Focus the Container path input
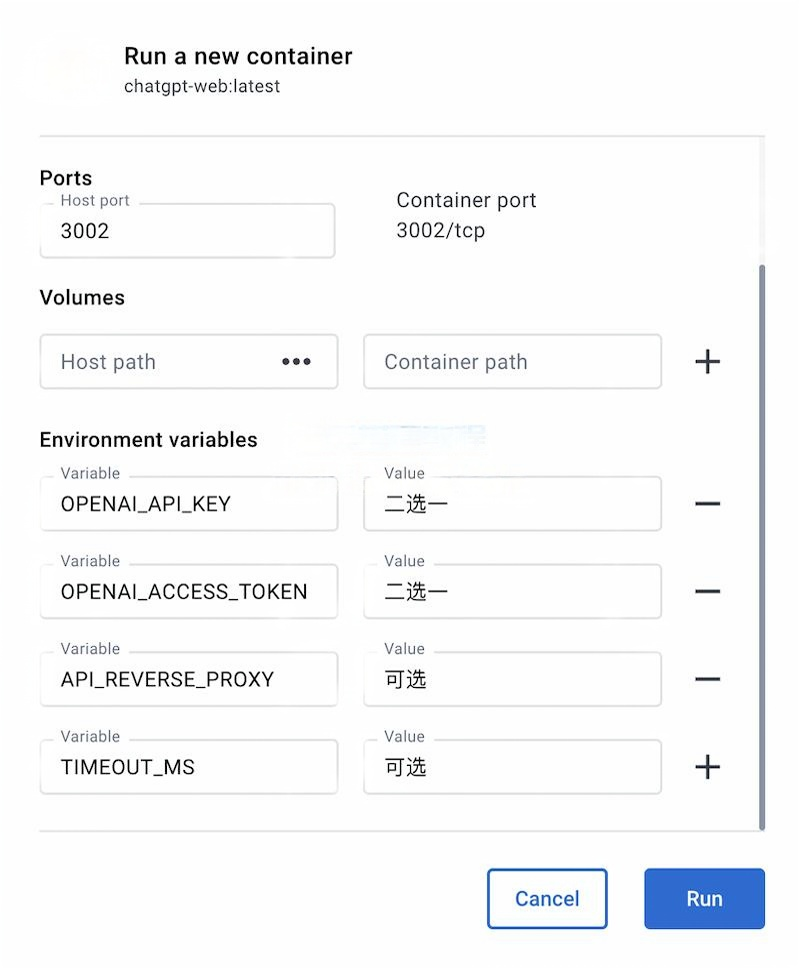 (512, 362)
